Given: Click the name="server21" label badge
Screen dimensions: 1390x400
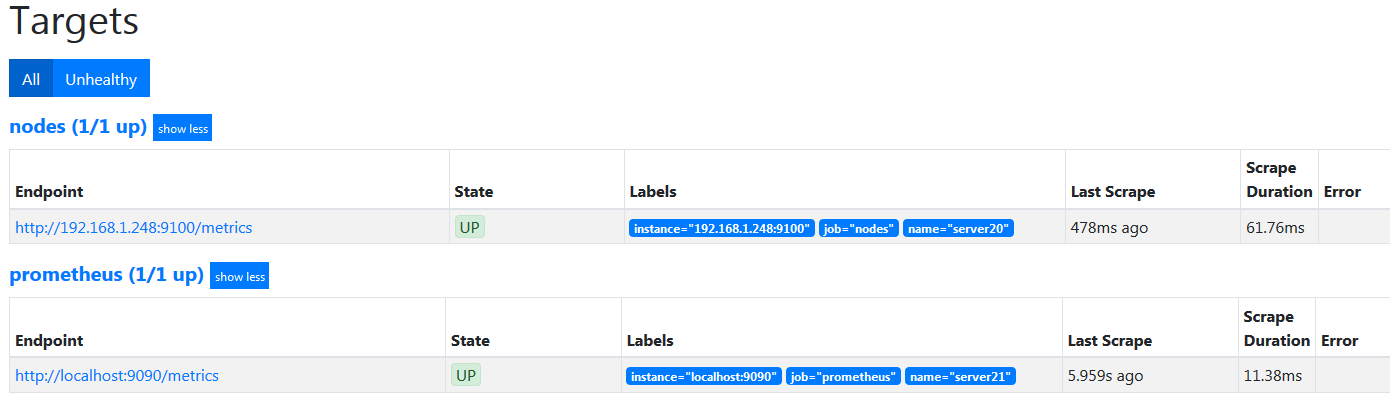Looking at the screenshot, I should pyautogui.click(x=960, y=376).
